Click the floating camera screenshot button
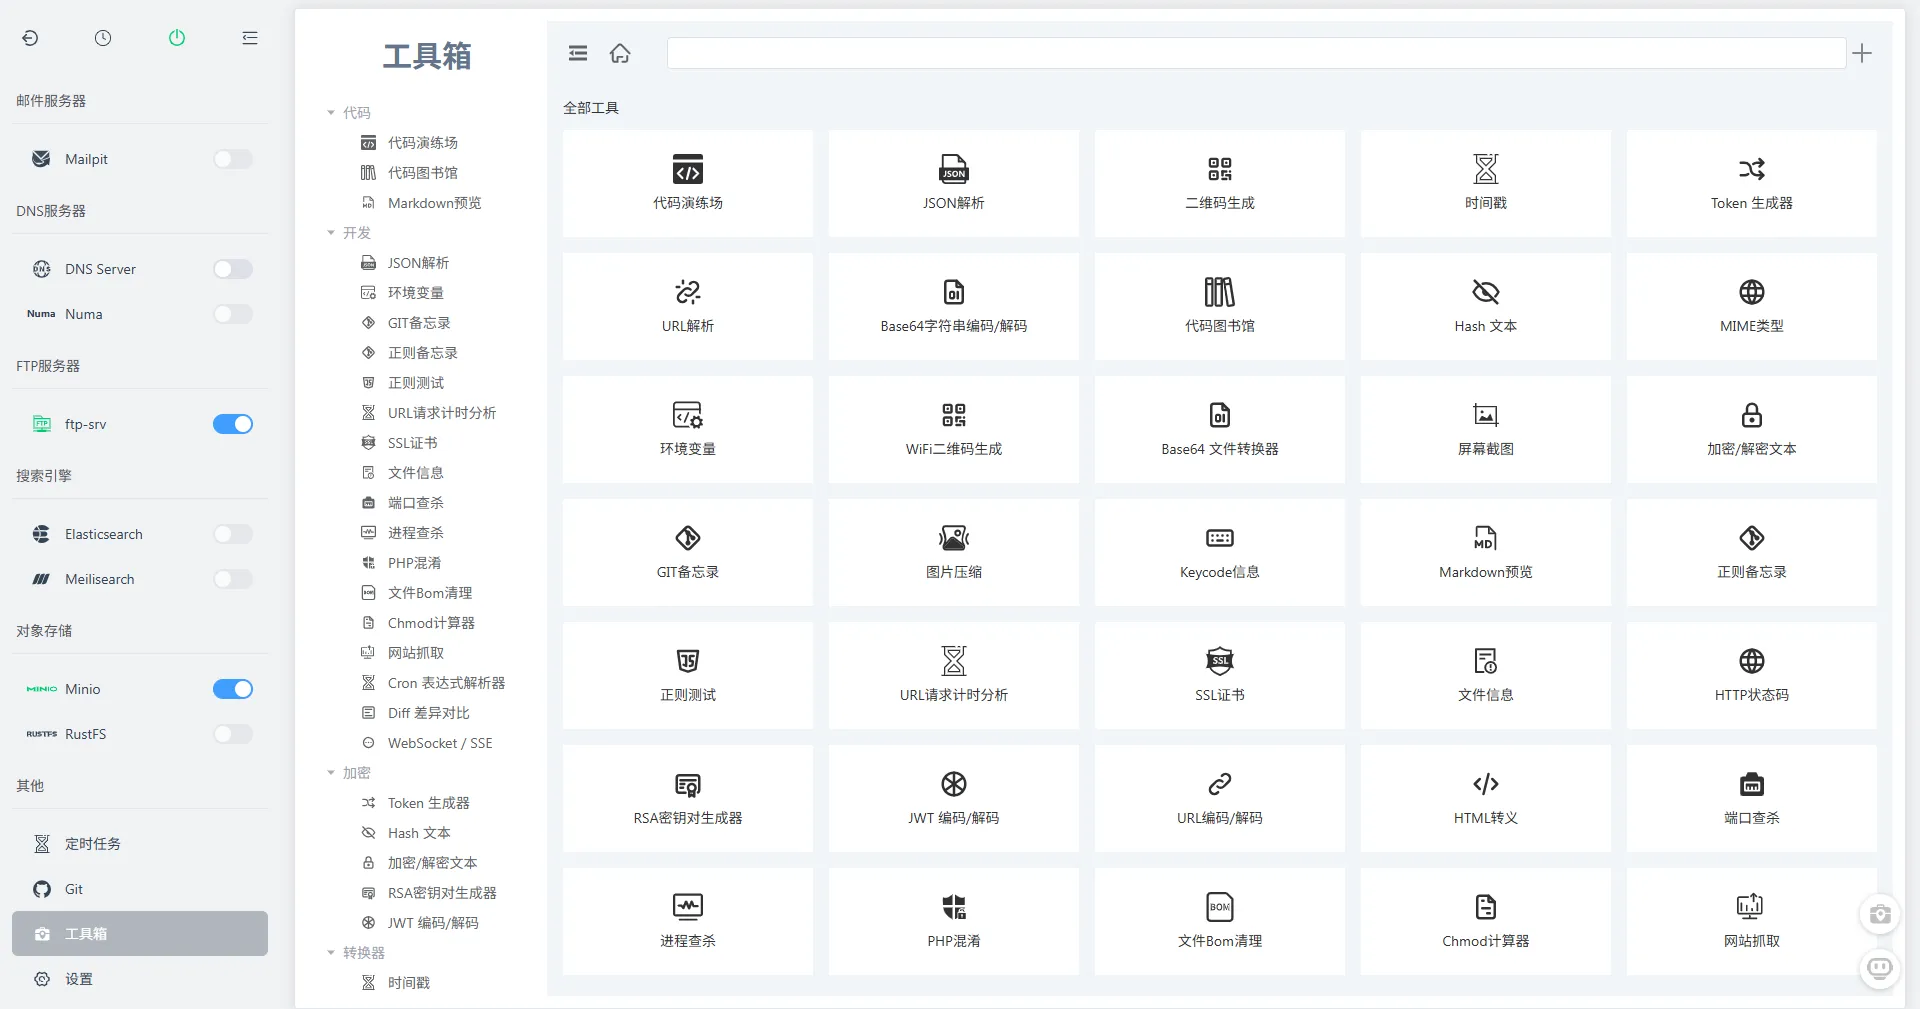The image size is (1920, 1009). 1880,914
